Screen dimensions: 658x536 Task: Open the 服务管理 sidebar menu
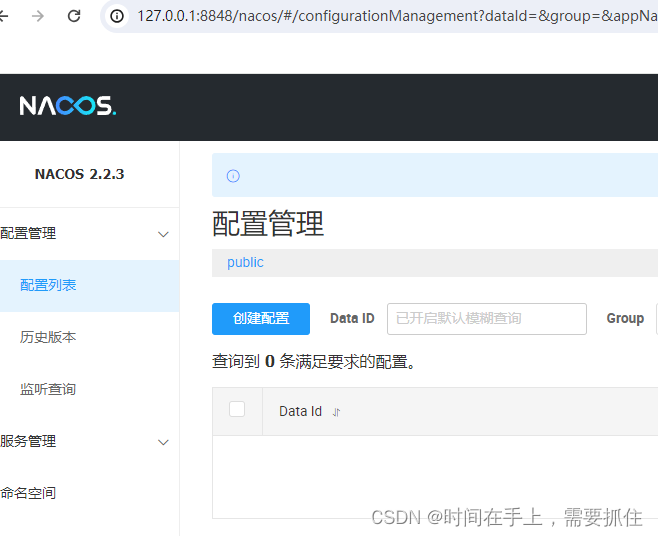(89, 442)
